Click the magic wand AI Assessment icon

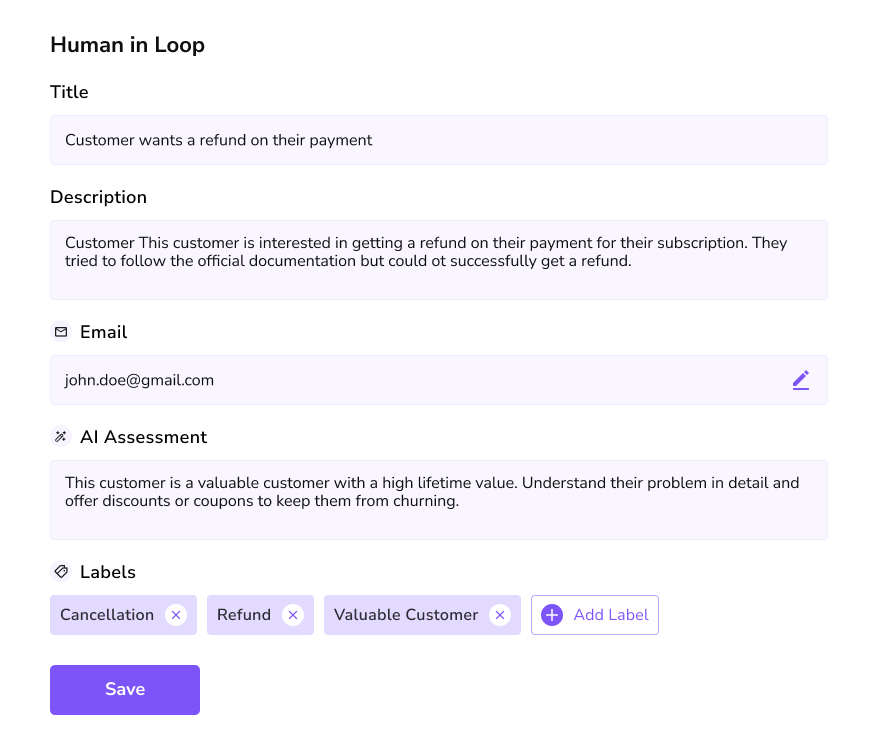61,437
